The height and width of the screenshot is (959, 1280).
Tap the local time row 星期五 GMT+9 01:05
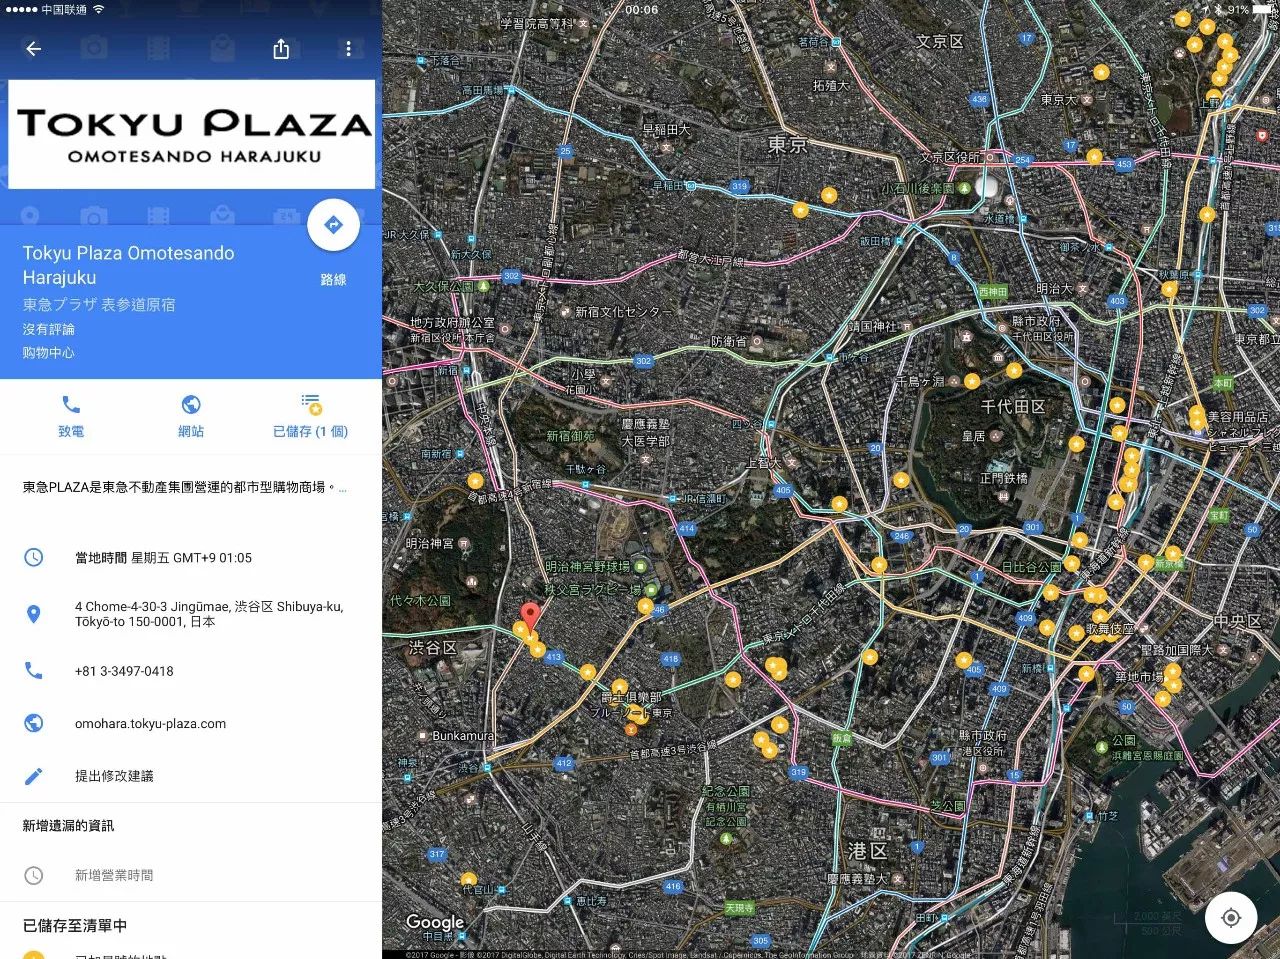[163, 558]
